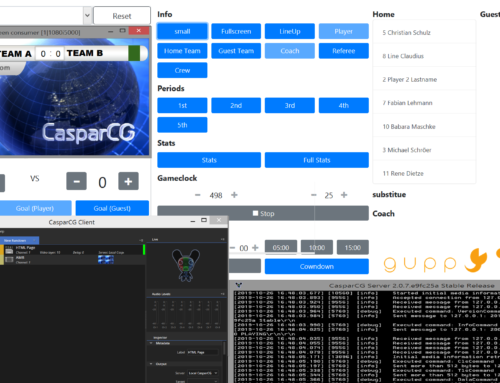Click the Reset button

pos(122,16)
